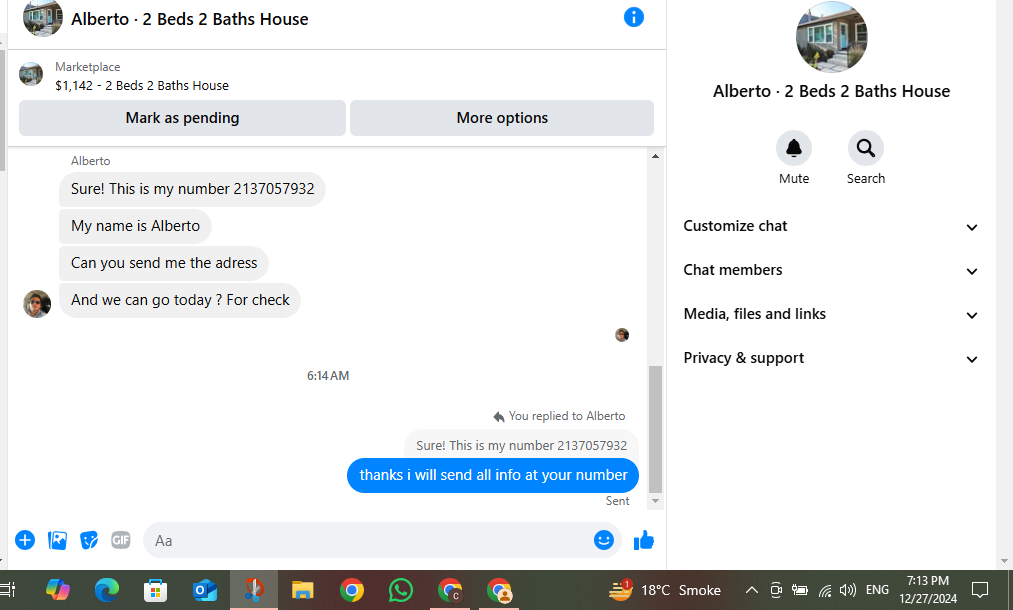Open the emoji picker in the message box
This screenshot has width=1013, height=610.
click(603, 540)
